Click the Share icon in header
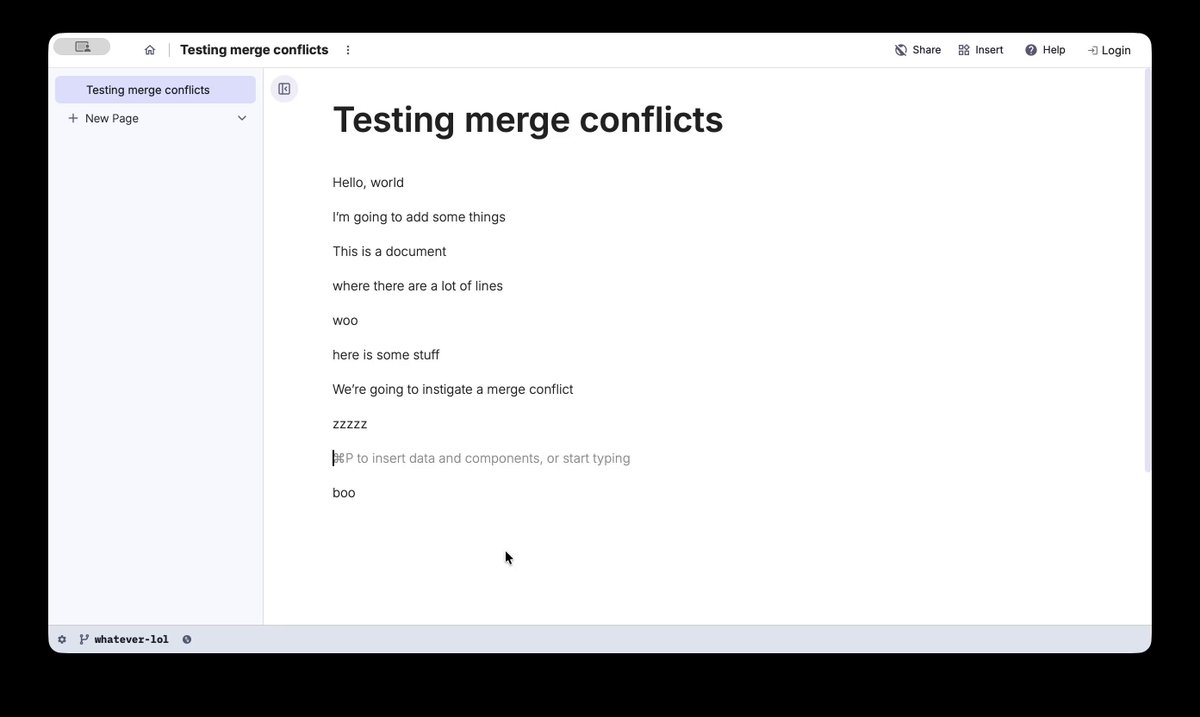 point(901,50)
